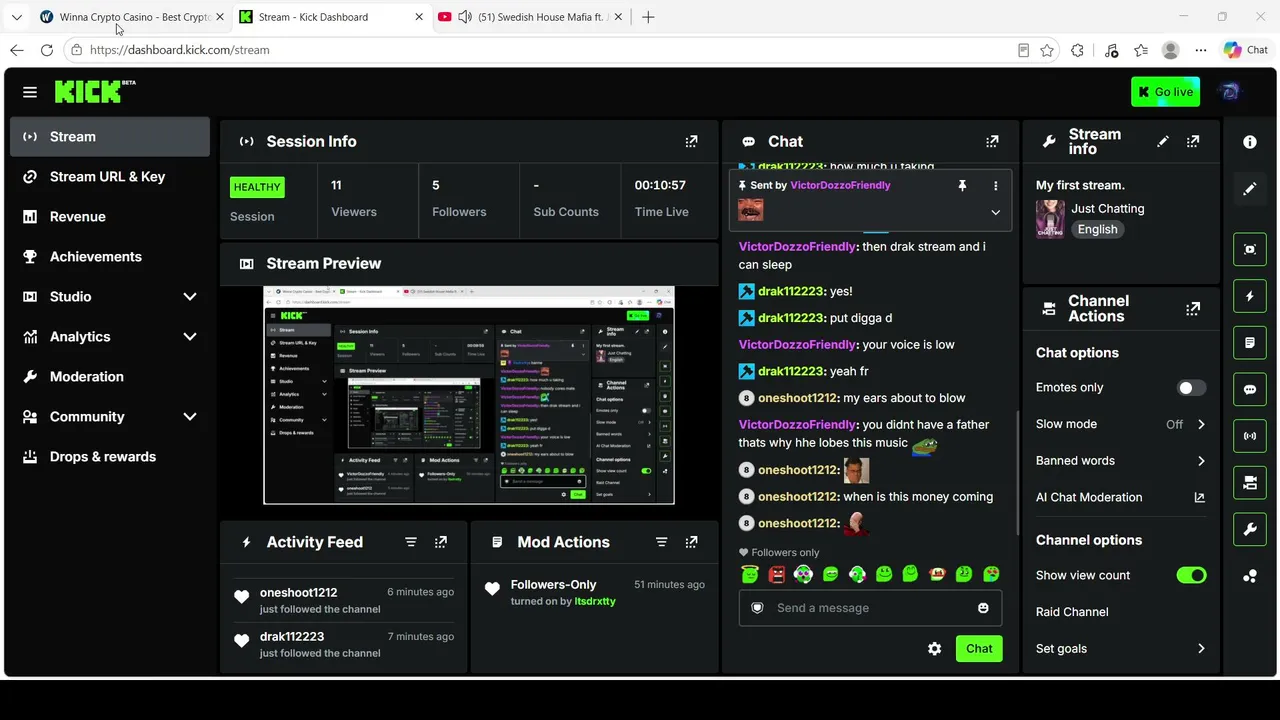Open the Mod Actions filter icon
Viewport: 1280px width, 720px height.
coord(661,542)
